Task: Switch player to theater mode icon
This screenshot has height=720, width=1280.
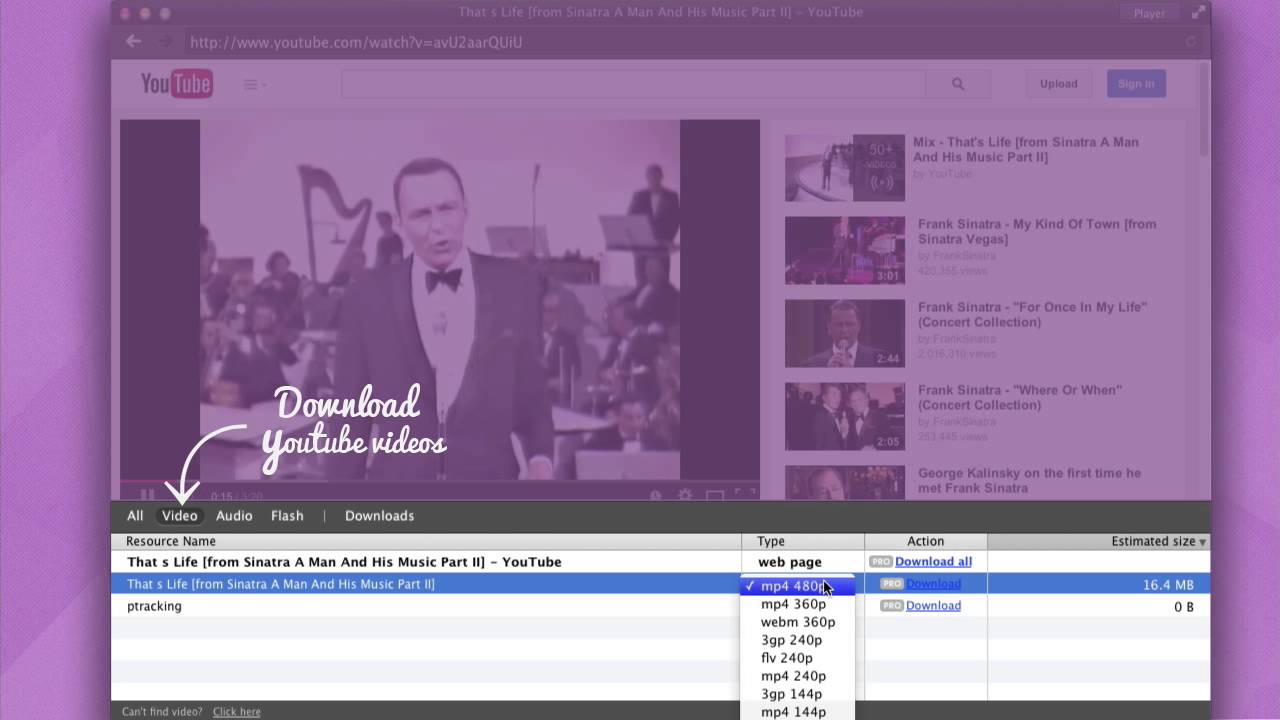Action: [714, 495]
